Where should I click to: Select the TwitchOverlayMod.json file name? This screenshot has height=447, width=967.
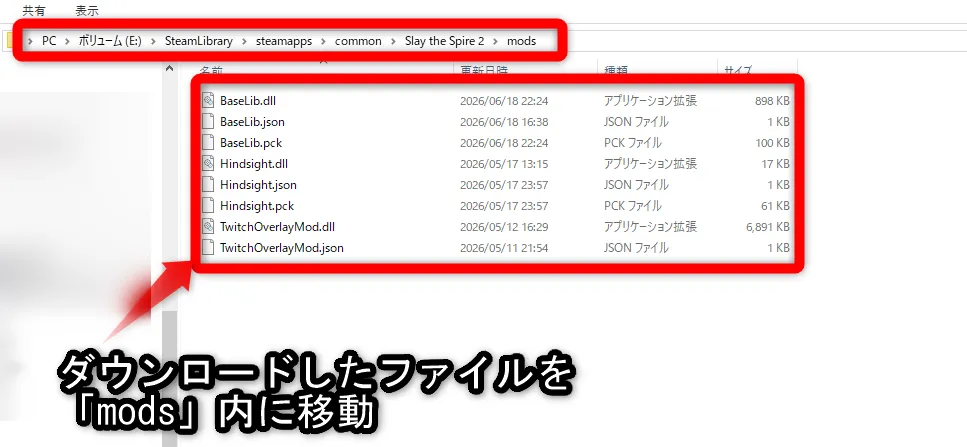coord(282,247)
